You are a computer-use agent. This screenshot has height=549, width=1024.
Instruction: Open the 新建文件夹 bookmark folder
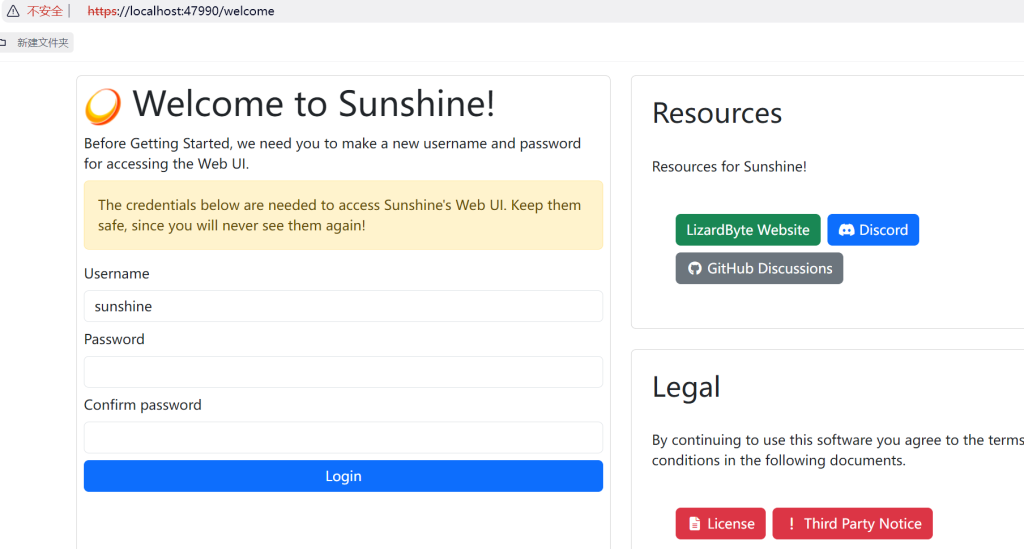tap(42, 43)
